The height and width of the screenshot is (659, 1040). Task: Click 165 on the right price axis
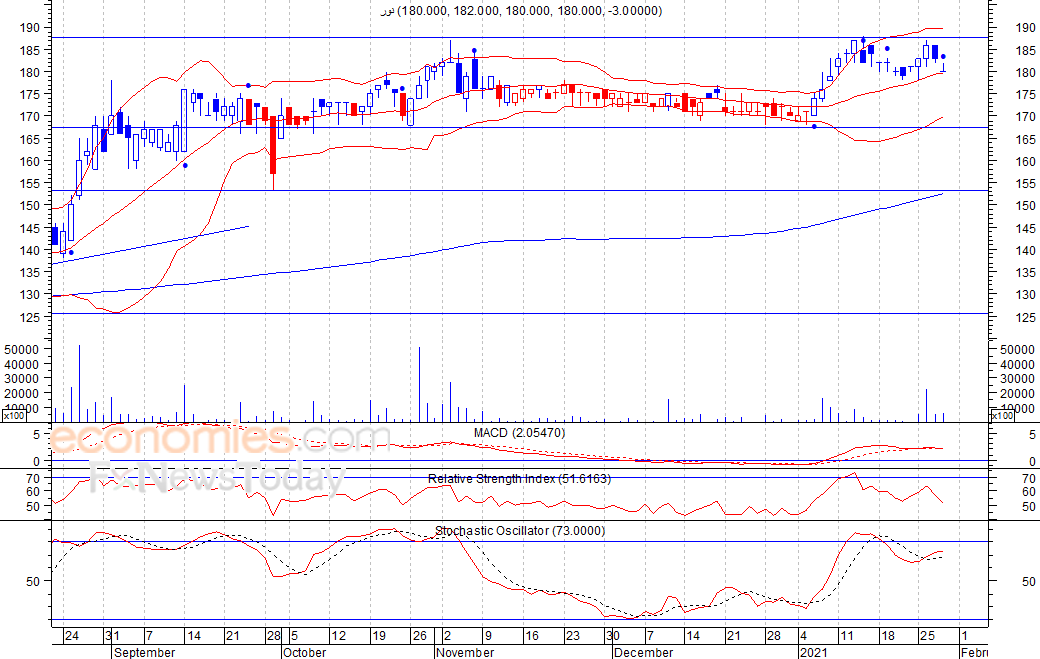pos(1025,139)
